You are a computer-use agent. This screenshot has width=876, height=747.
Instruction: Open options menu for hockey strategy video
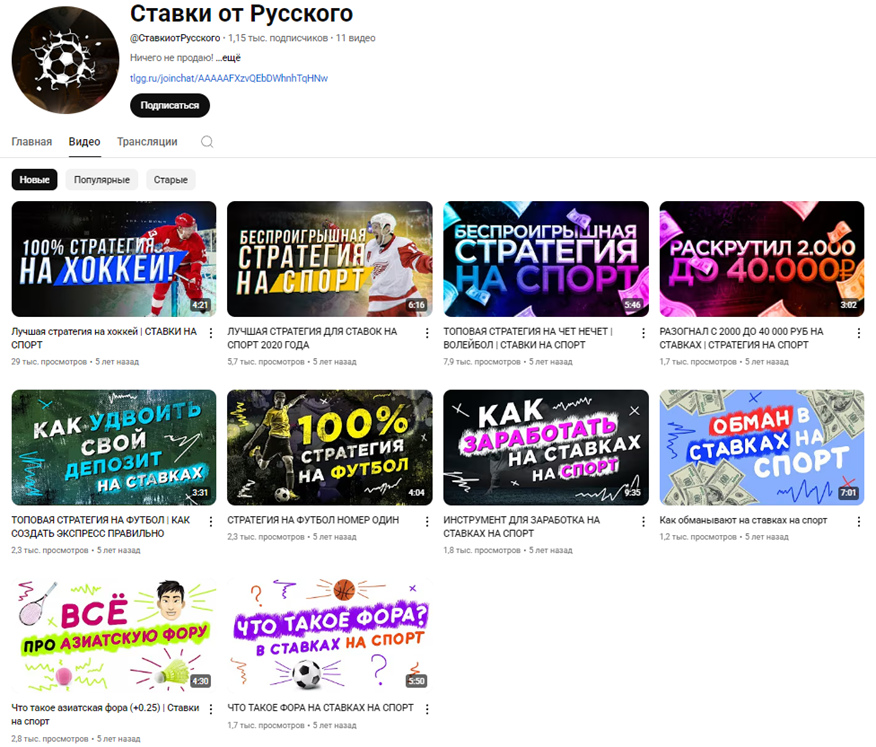(x=211, y=333)
